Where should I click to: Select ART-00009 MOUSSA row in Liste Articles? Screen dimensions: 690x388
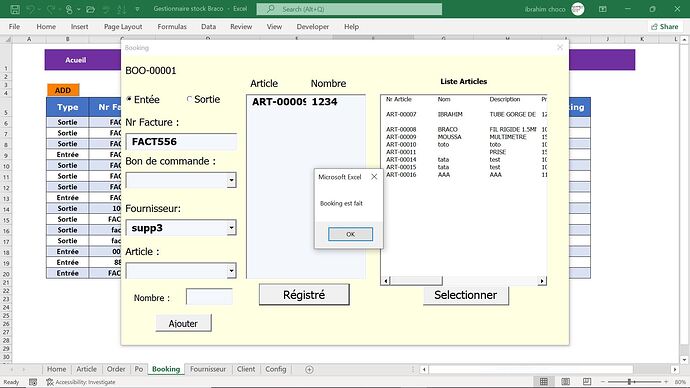tap(464, 137)
